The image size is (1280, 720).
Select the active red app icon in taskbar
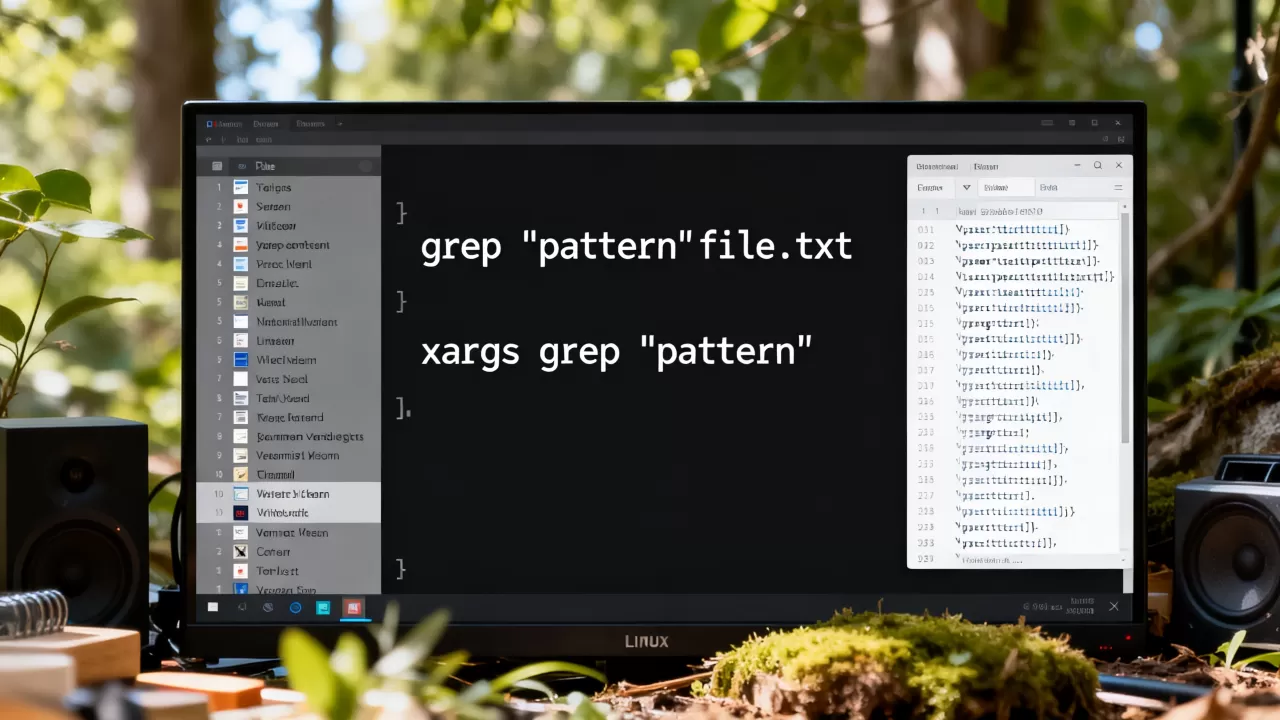[x=353, y=607]
